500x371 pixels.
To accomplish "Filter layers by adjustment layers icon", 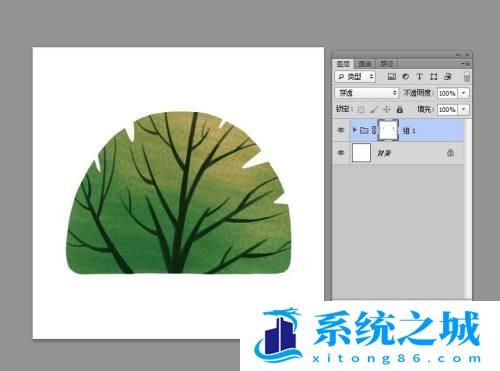I will (x=405, y=77).
